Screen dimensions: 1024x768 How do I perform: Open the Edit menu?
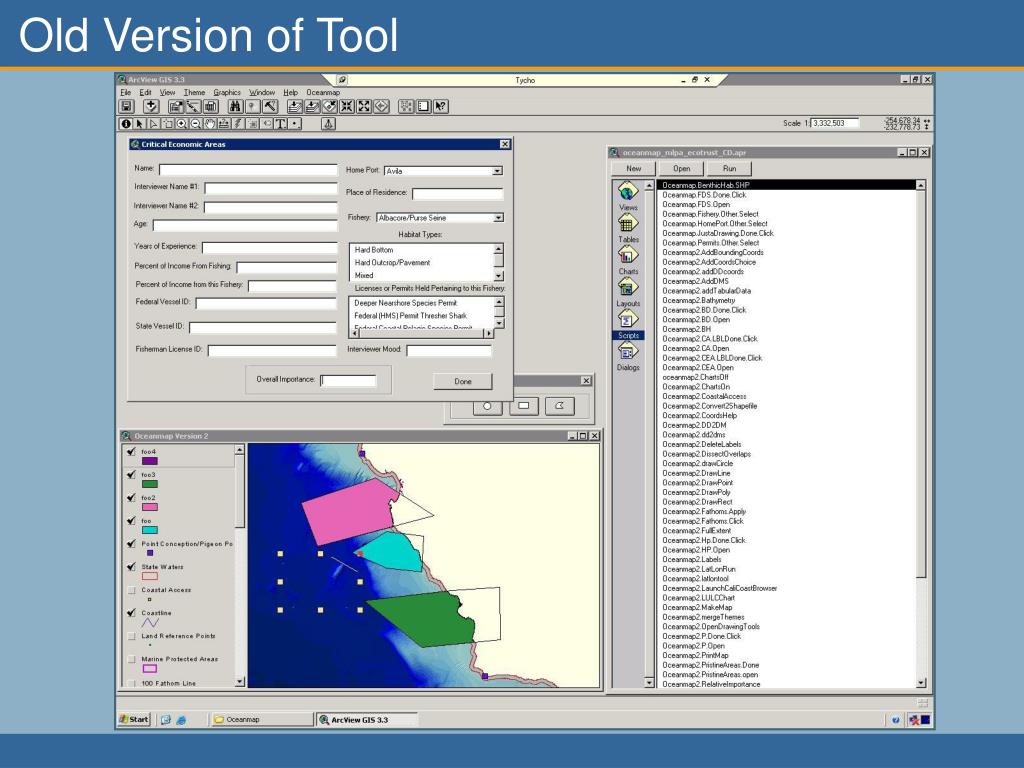[146, 93]
